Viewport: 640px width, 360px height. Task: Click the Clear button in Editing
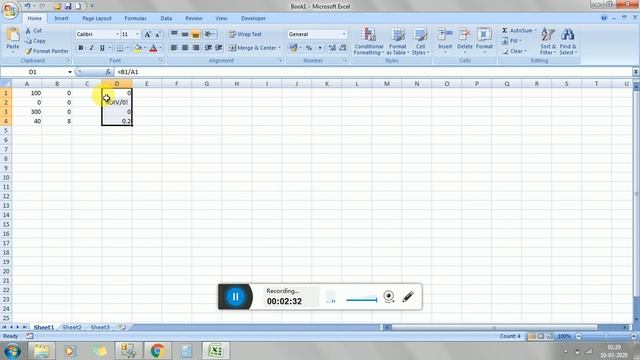pos(513,51)
